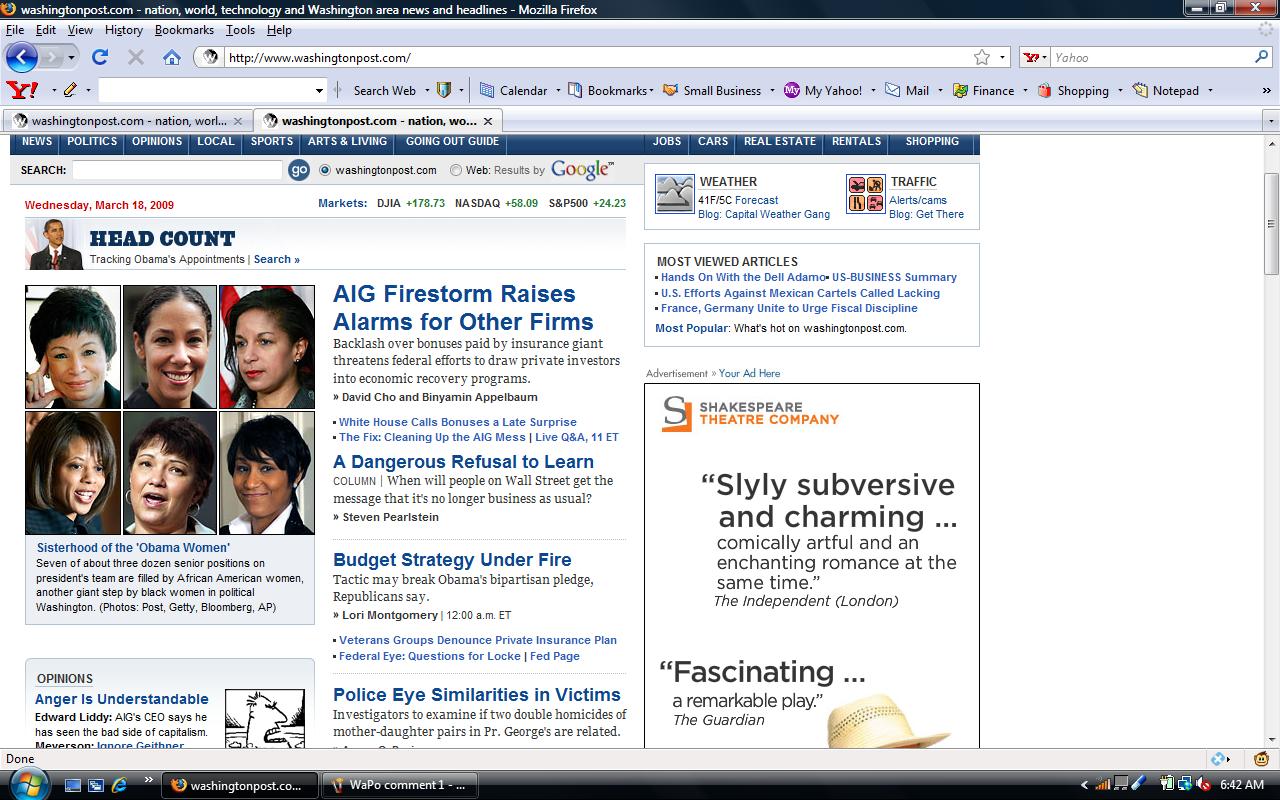The width and height of the screenshot is (1280, 800).
Task: Open the Weather forecast icon
Action: coord(674,194)
